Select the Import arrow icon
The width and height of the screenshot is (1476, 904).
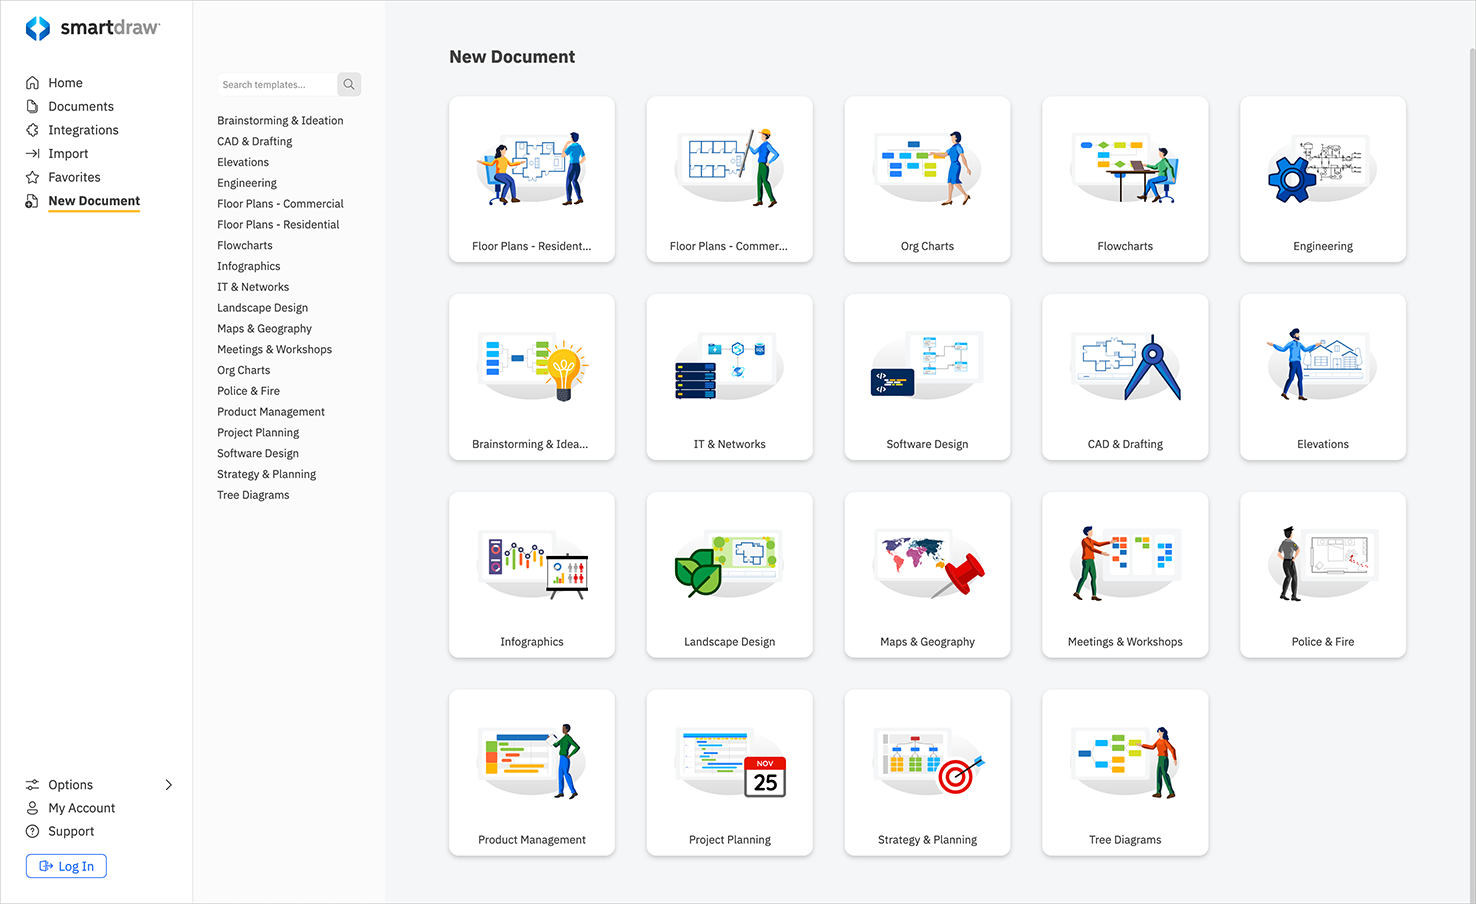point(31,153)
